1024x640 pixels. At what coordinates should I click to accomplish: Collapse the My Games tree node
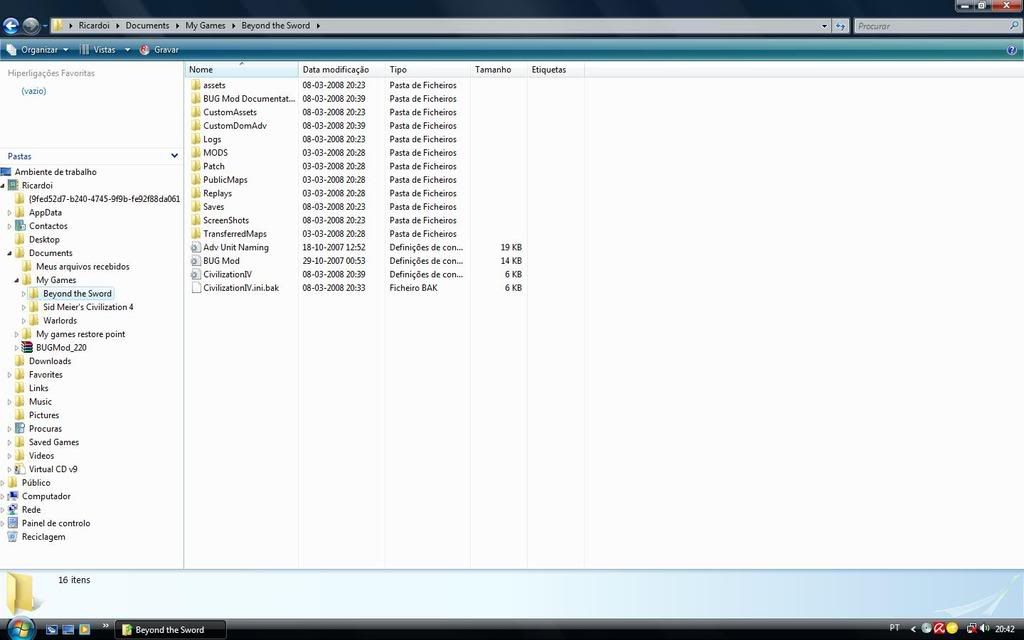point(17,280)
